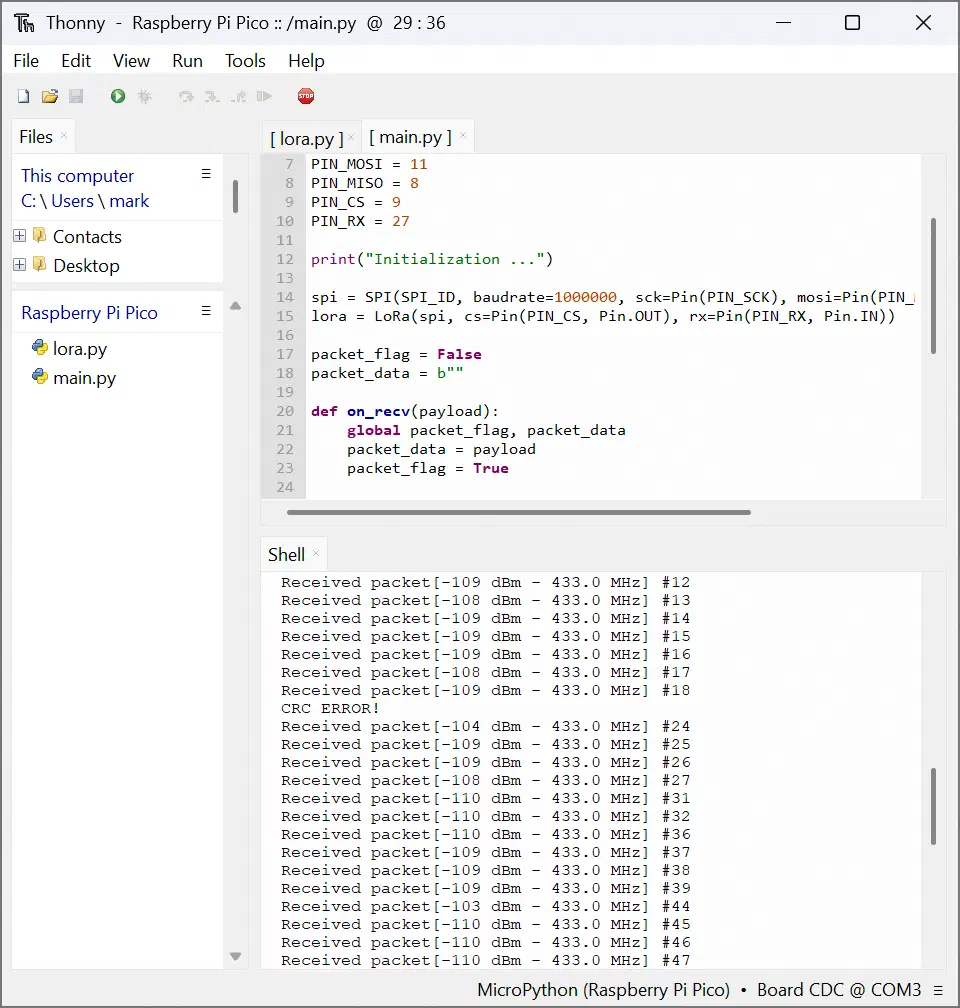Viewport: 960px width, 1008px height.
Task: Click the Open file toolbar icon
Action: (x=50, y=96)
